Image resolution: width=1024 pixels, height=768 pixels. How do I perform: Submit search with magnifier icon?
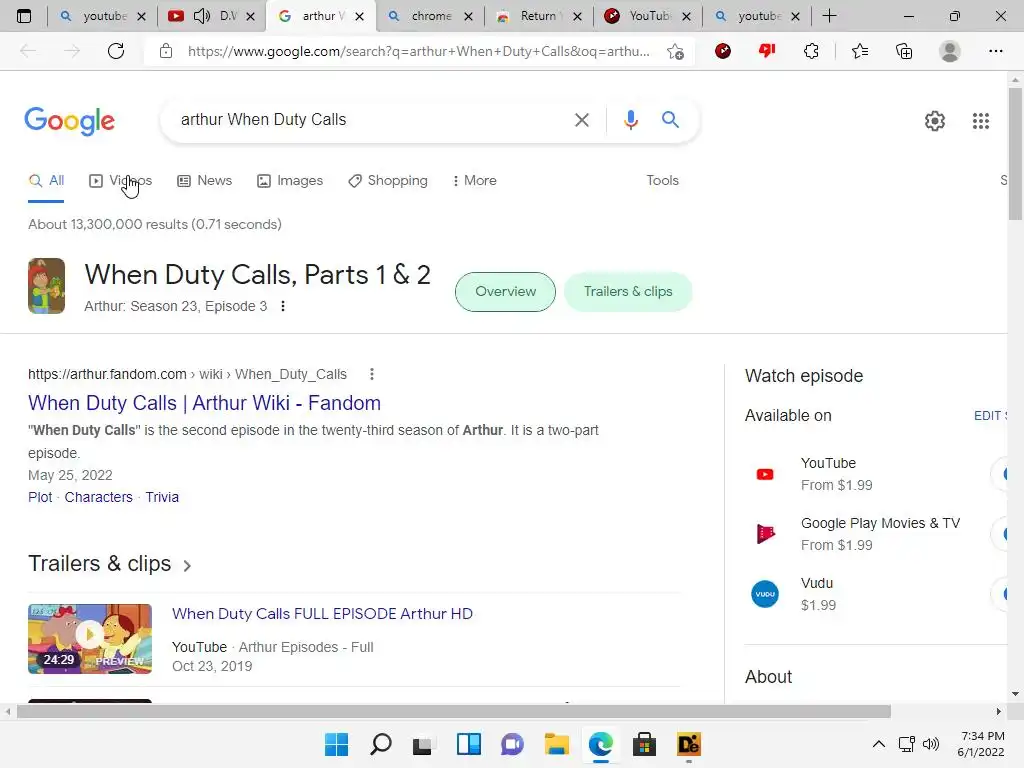670,120
